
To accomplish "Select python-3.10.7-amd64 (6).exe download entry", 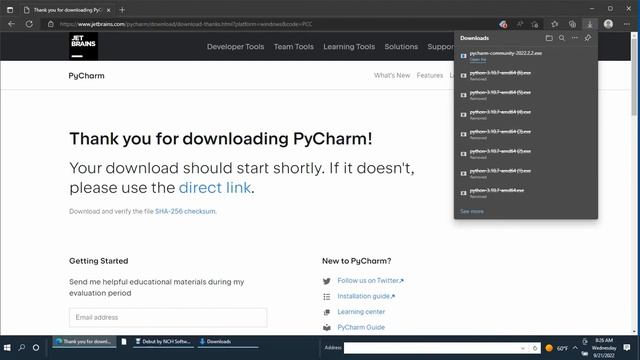I will pyautogui.click(x=526, y=76).
